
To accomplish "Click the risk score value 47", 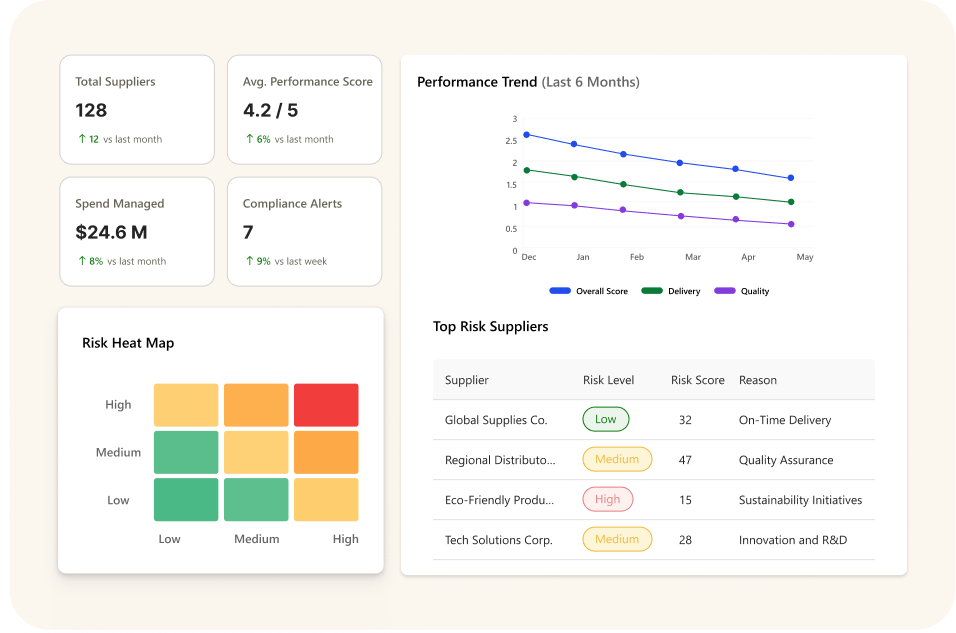I will 685,460.
